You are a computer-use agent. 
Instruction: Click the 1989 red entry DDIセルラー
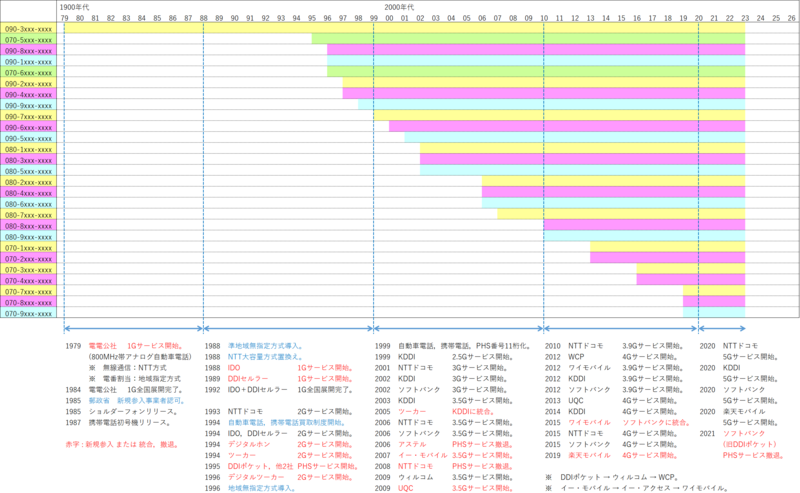[248, 379]
